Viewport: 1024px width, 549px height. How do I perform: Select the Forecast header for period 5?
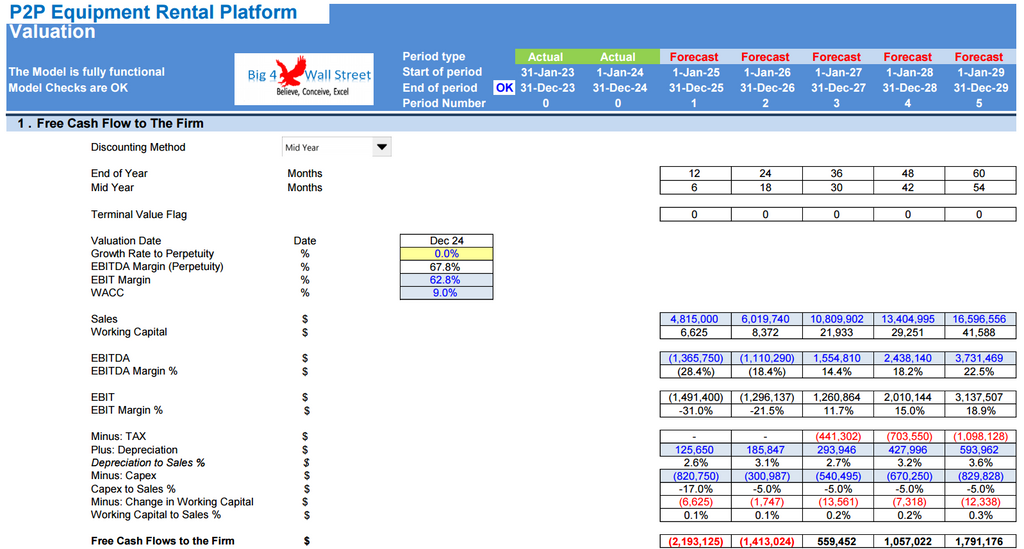point(978,57)
